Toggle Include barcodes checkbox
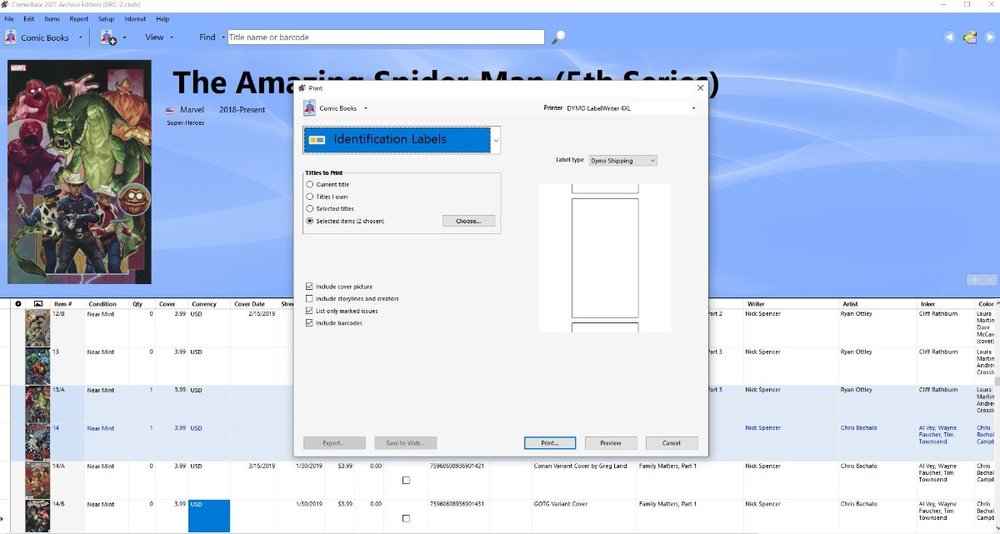1000x534 pixels. (309, 323)
